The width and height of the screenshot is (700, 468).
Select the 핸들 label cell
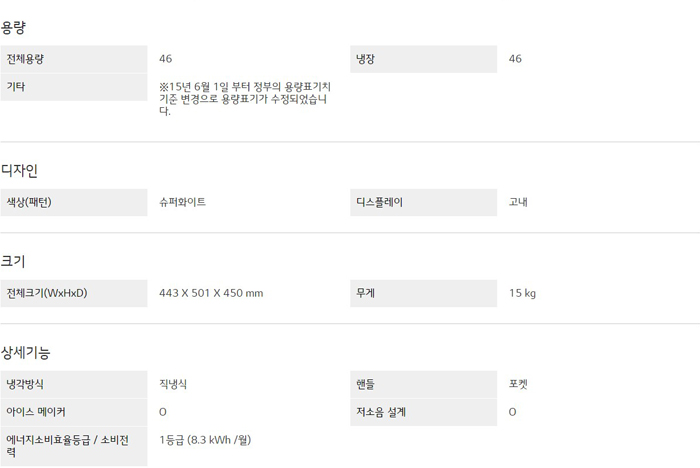point(423,384)
